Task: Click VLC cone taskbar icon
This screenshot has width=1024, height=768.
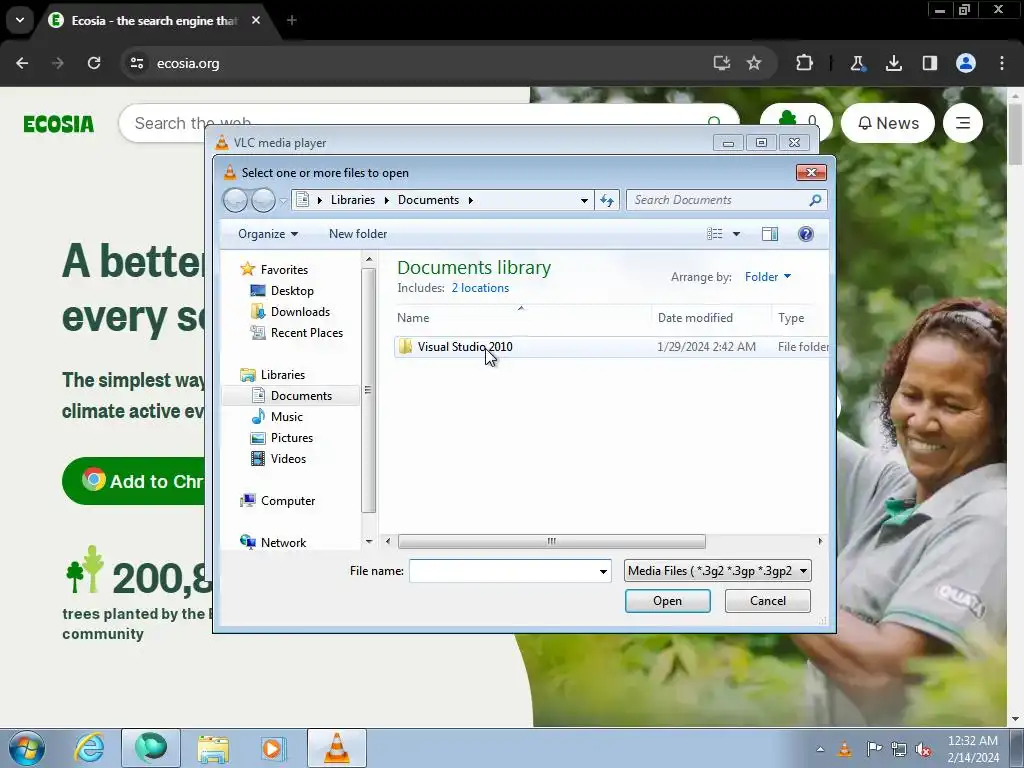Action: (x=337, y=748)
